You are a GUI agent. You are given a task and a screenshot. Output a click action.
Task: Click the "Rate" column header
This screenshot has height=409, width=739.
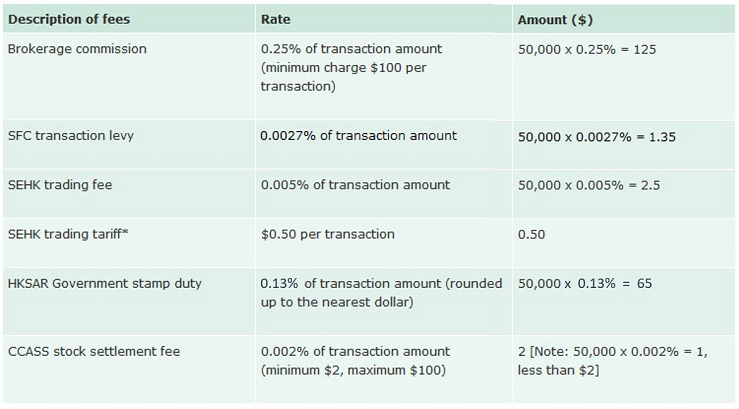click(x=276, y=19)
